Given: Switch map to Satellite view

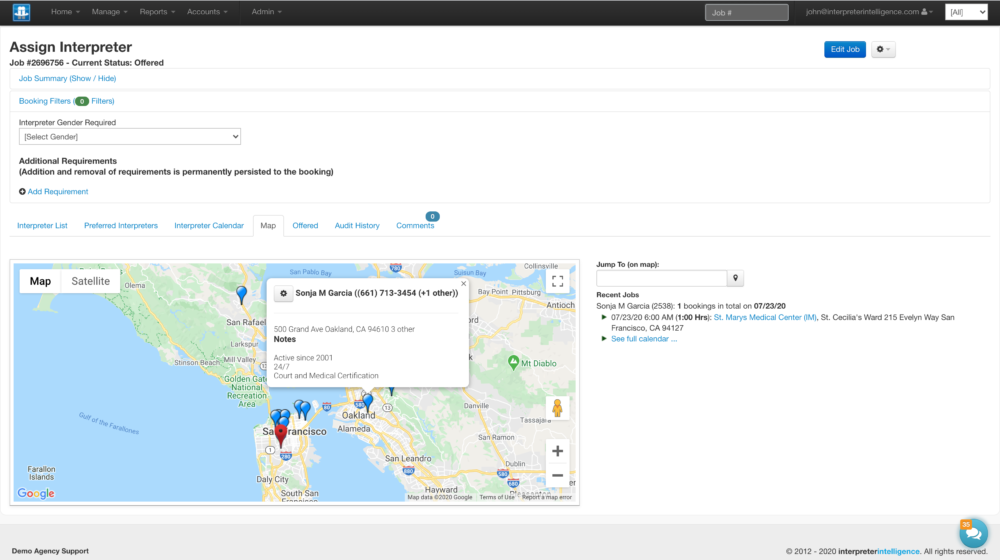Looking at the screenshot, I should [91, 281].
